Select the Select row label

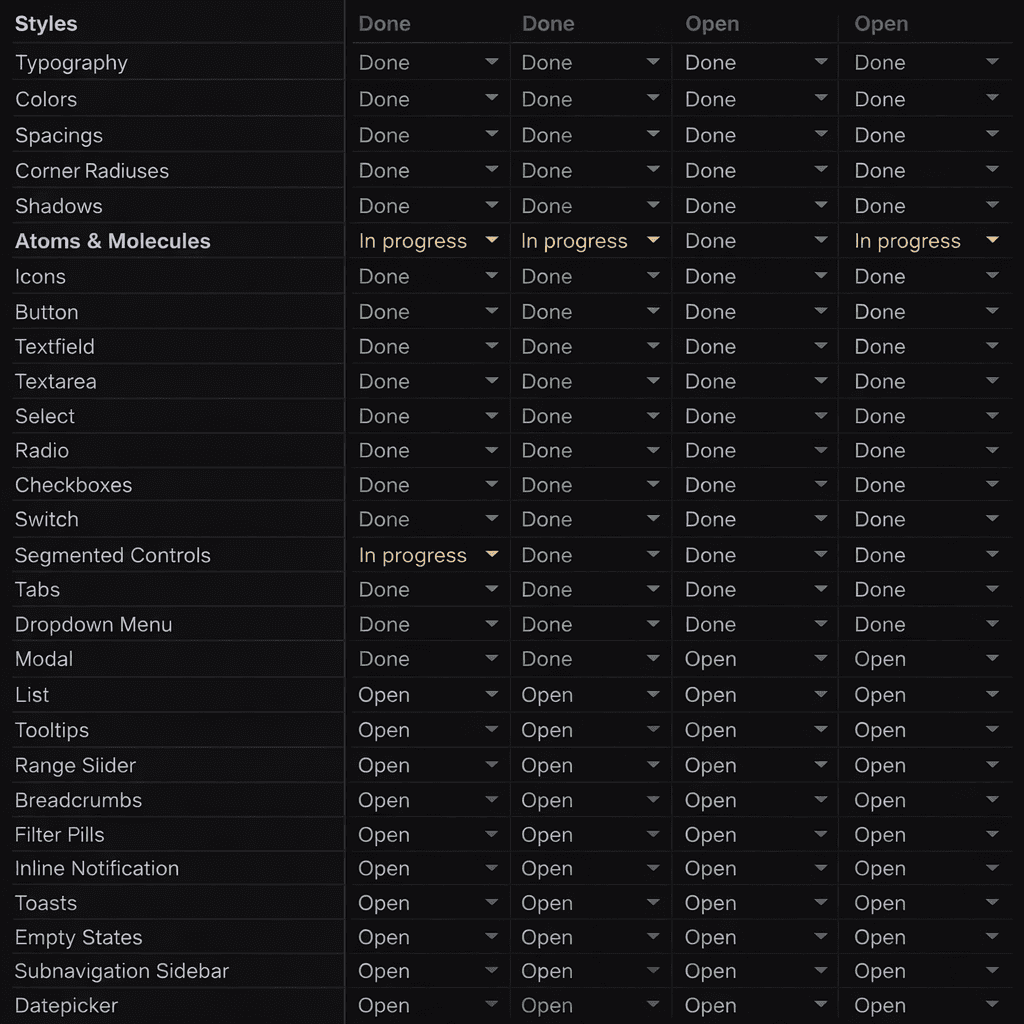click(x=45, y=416)
